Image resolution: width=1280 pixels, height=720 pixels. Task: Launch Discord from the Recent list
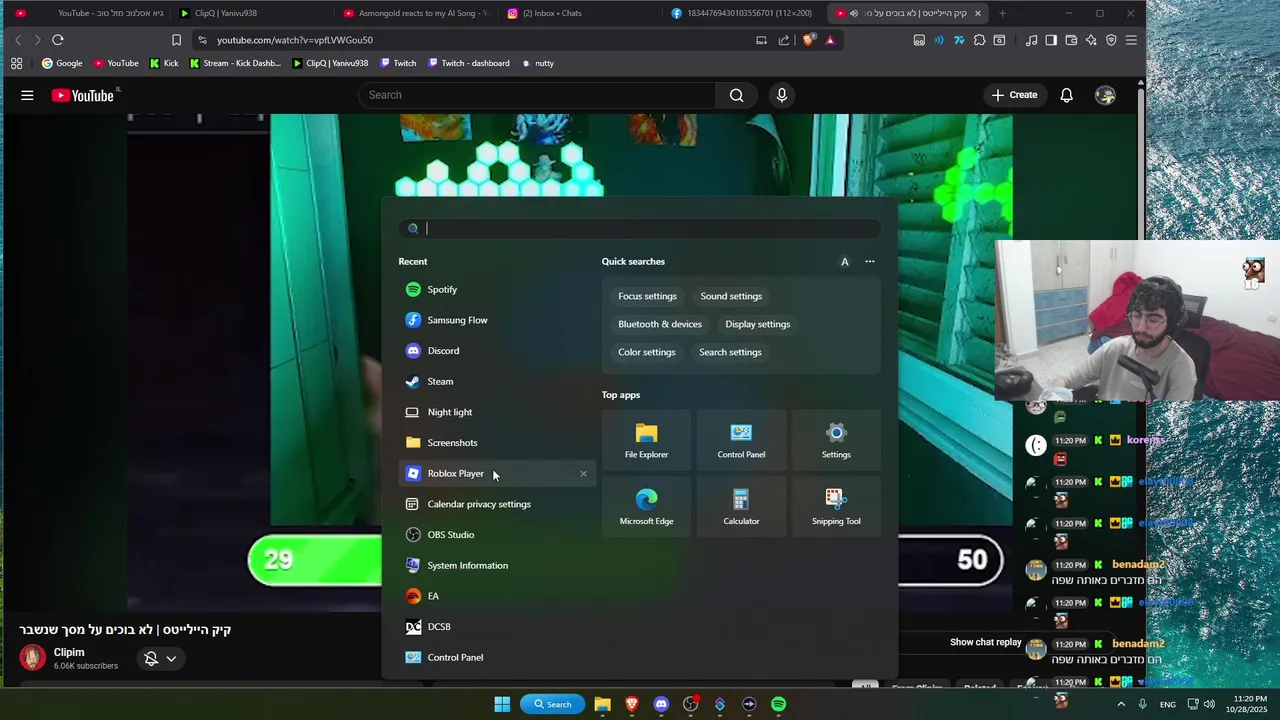coord(497,351)
